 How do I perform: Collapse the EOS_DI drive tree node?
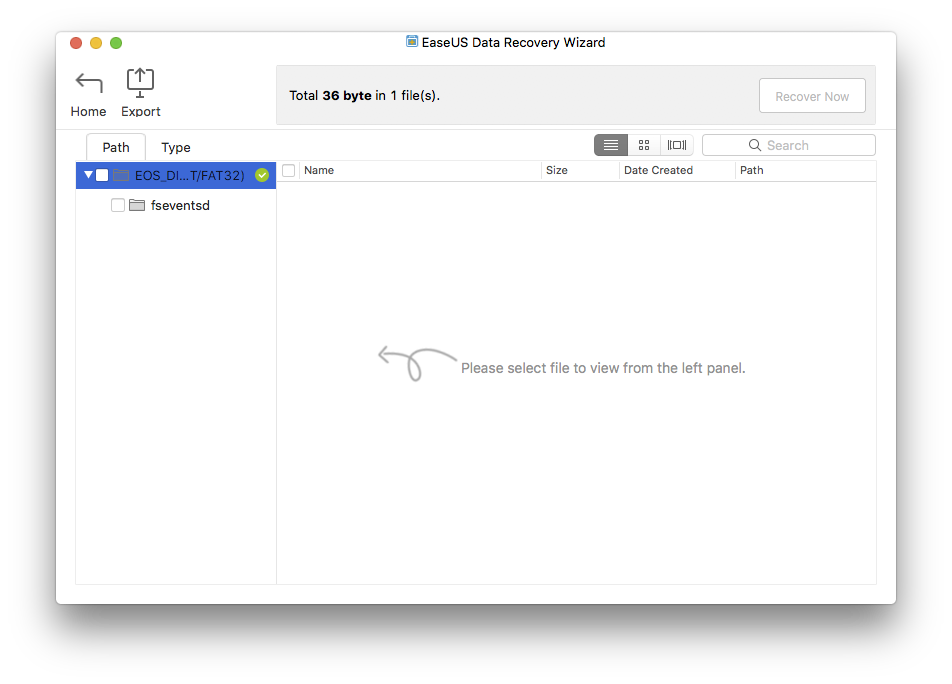[89, 175]
